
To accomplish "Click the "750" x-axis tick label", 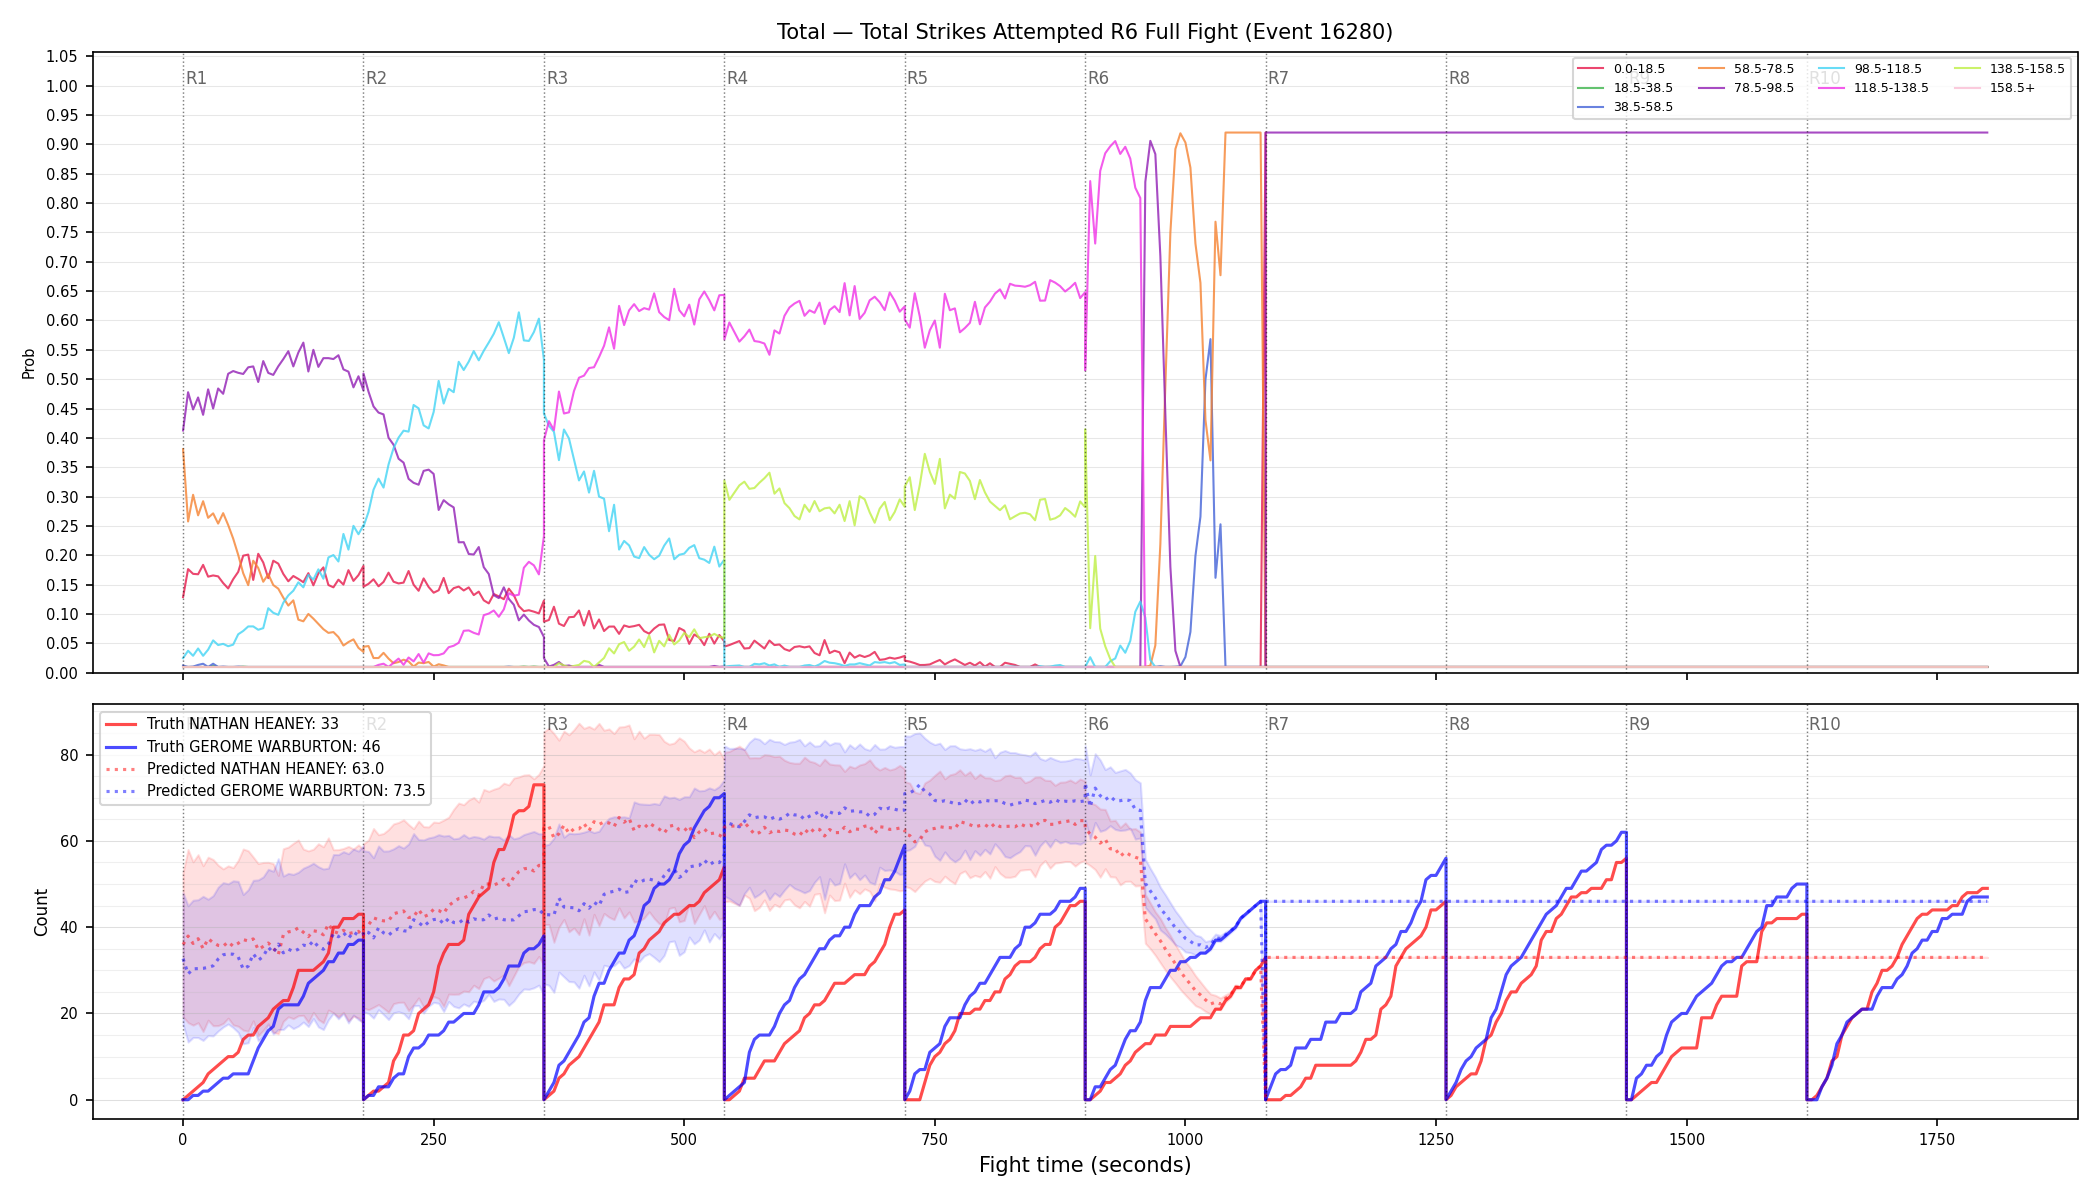I will coord(934,1139).
